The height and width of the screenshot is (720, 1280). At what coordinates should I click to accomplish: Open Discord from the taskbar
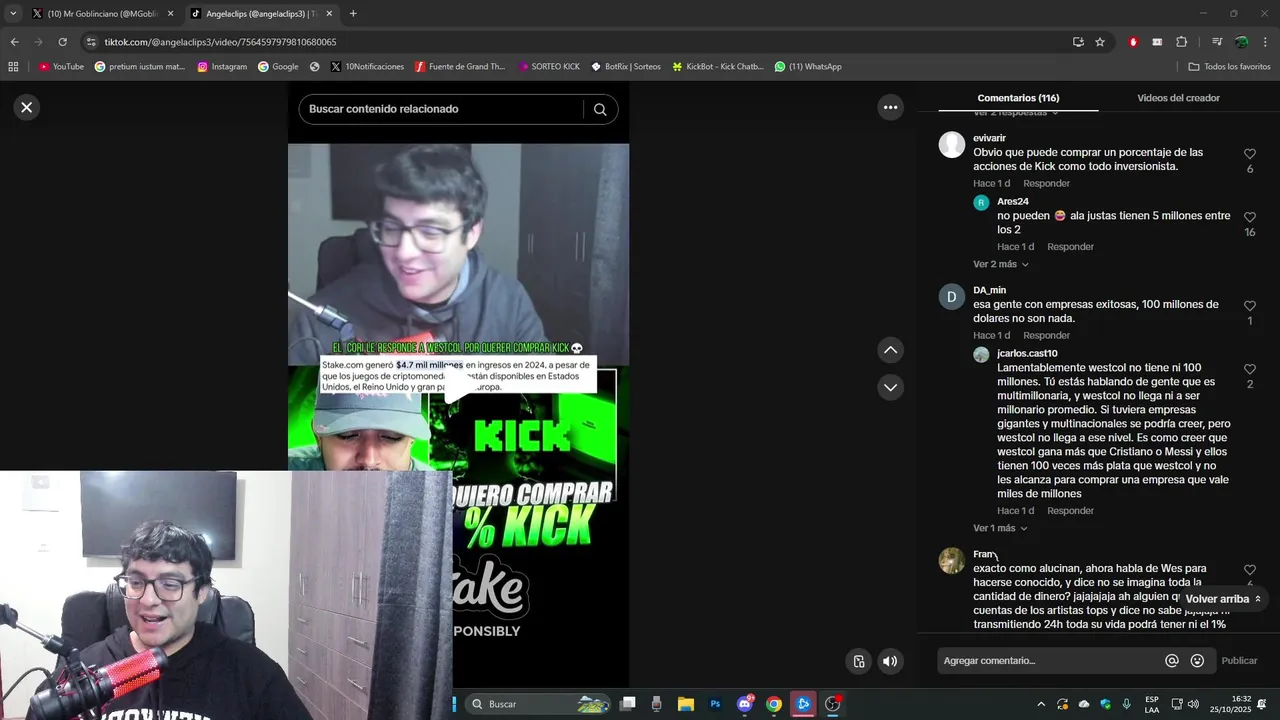(745, 704)
